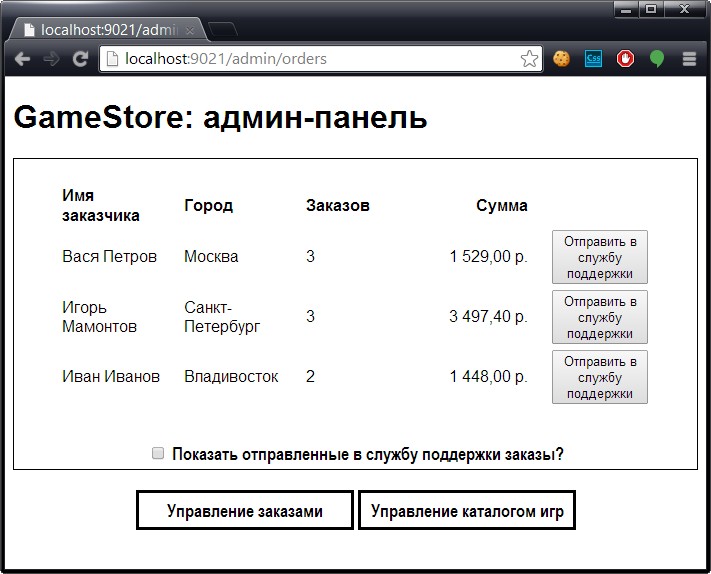Select the name Иван Иванов

coord(111,376)
